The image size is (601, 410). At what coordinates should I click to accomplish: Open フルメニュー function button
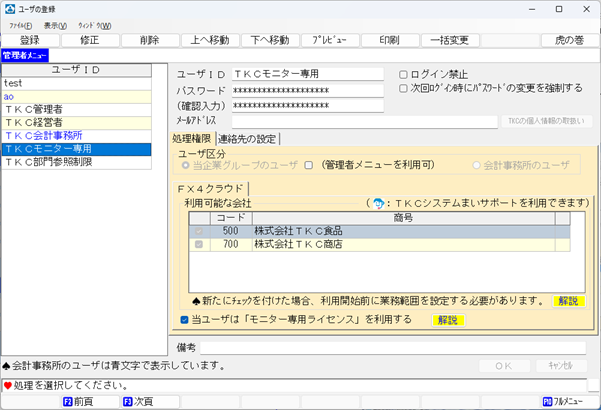[570, 402]
